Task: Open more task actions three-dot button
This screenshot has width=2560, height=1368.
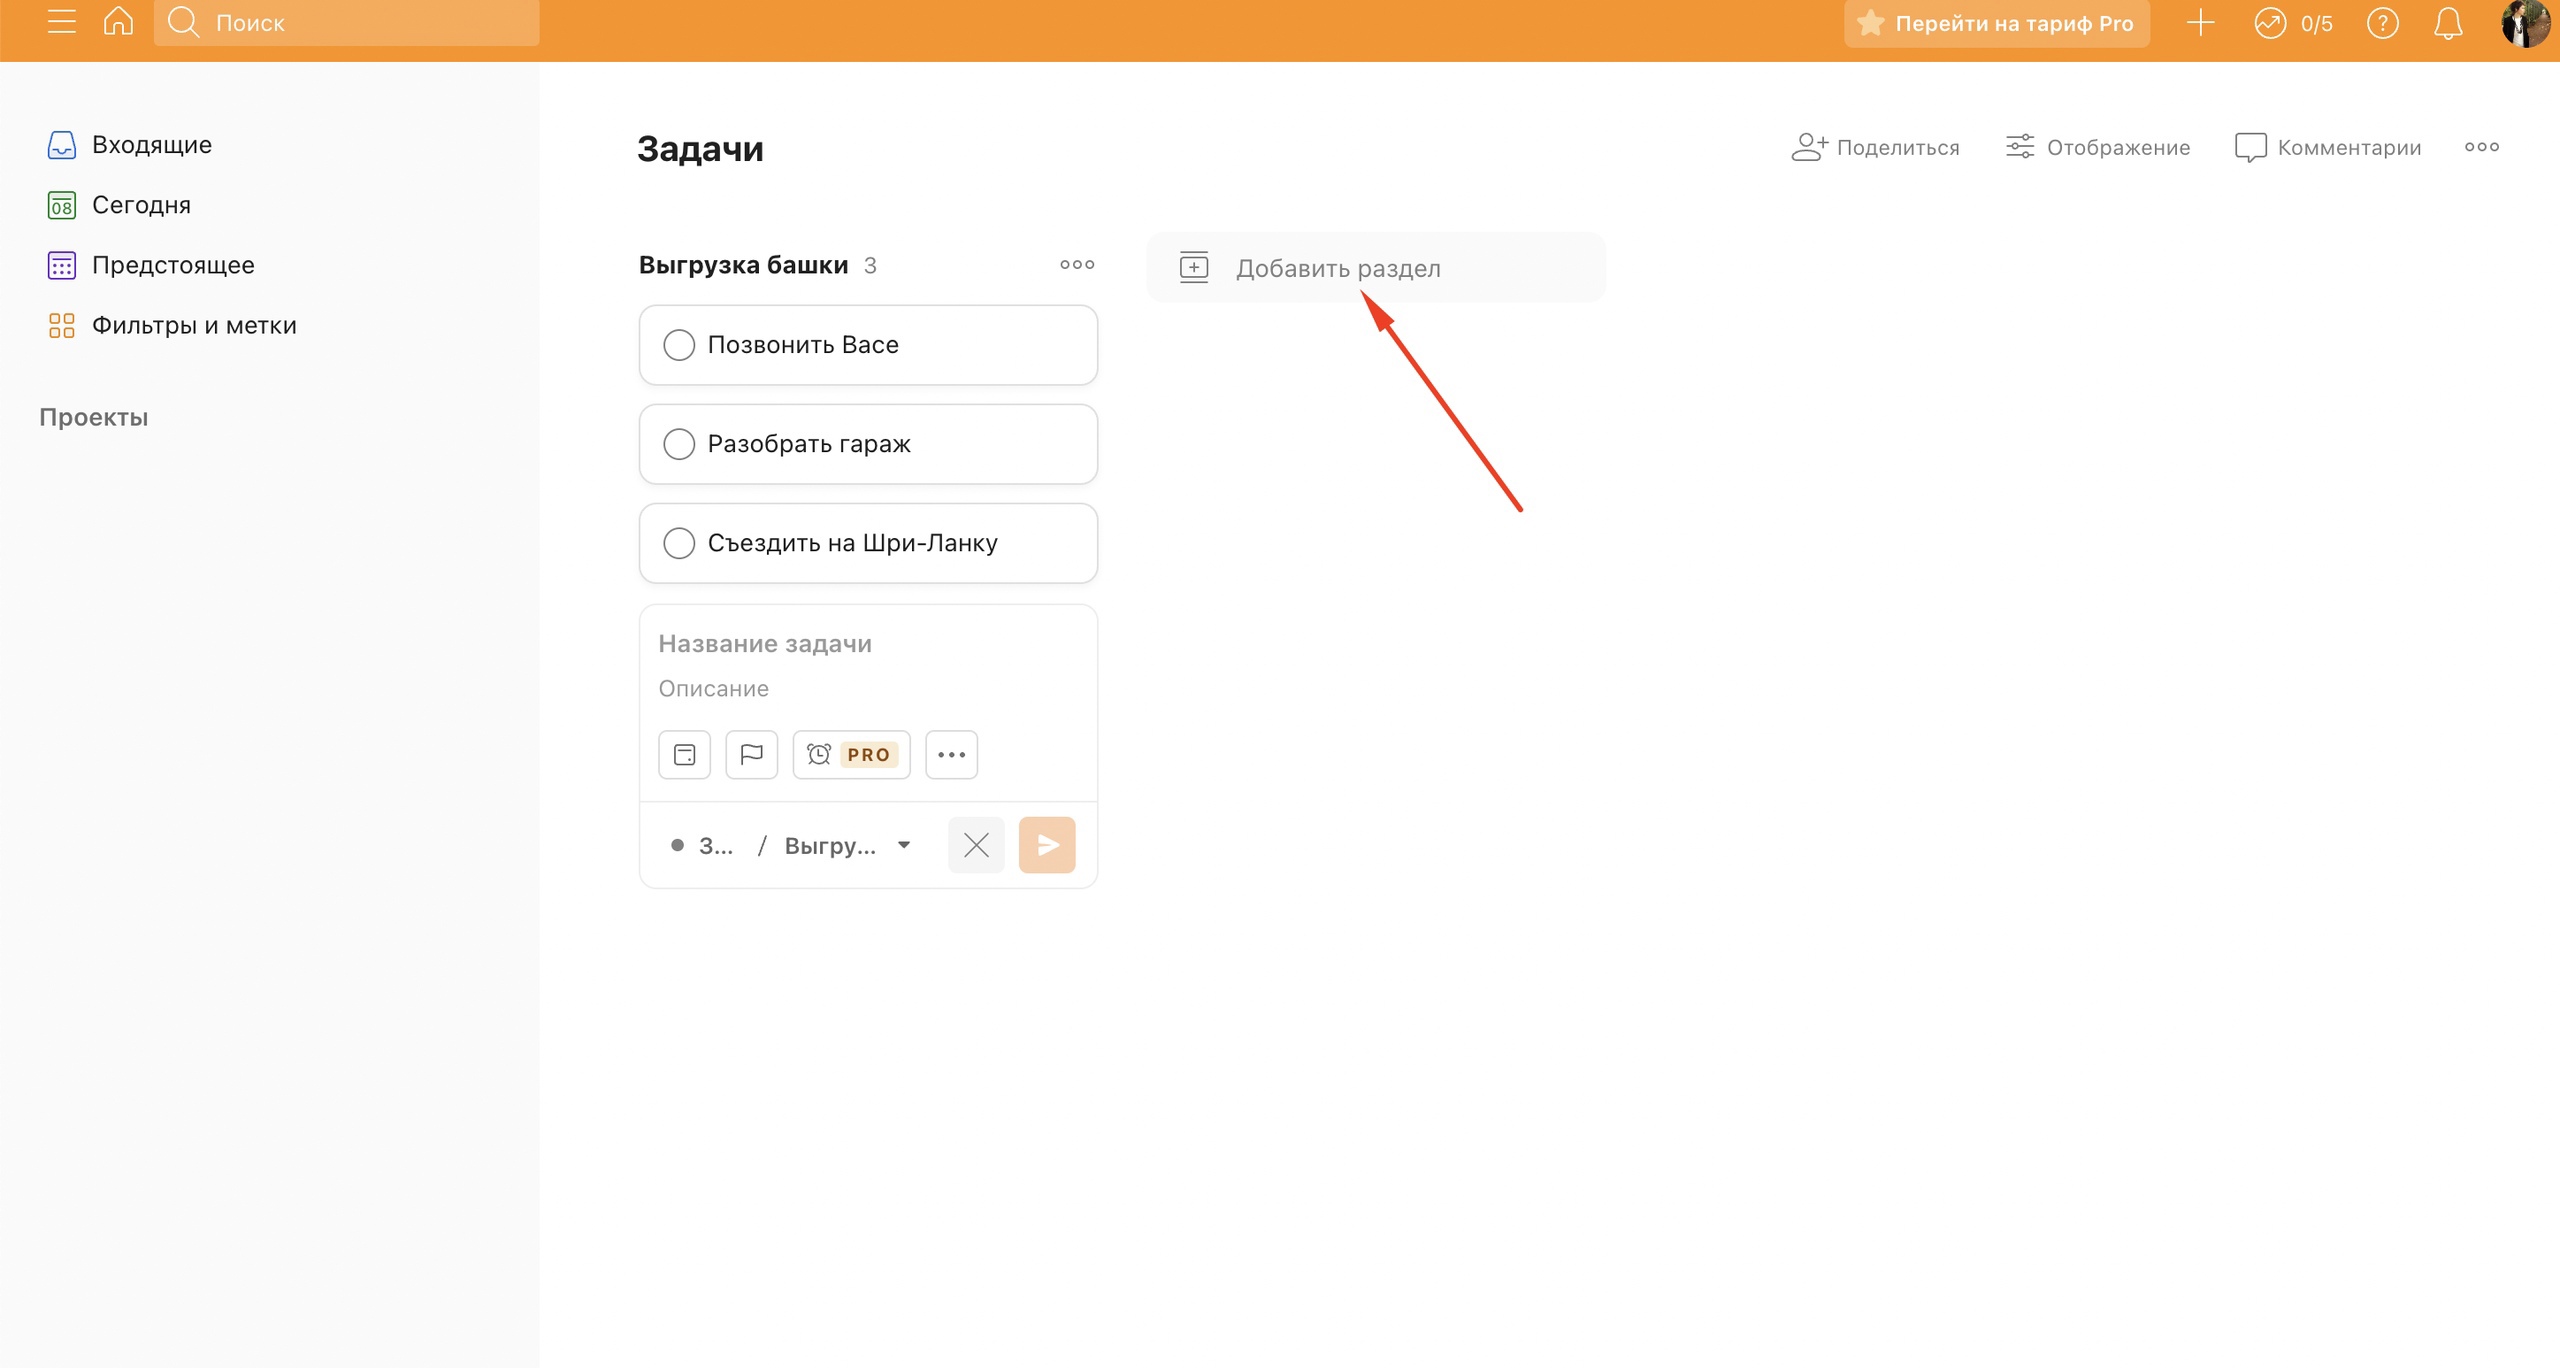Action: tap(951, 754)
